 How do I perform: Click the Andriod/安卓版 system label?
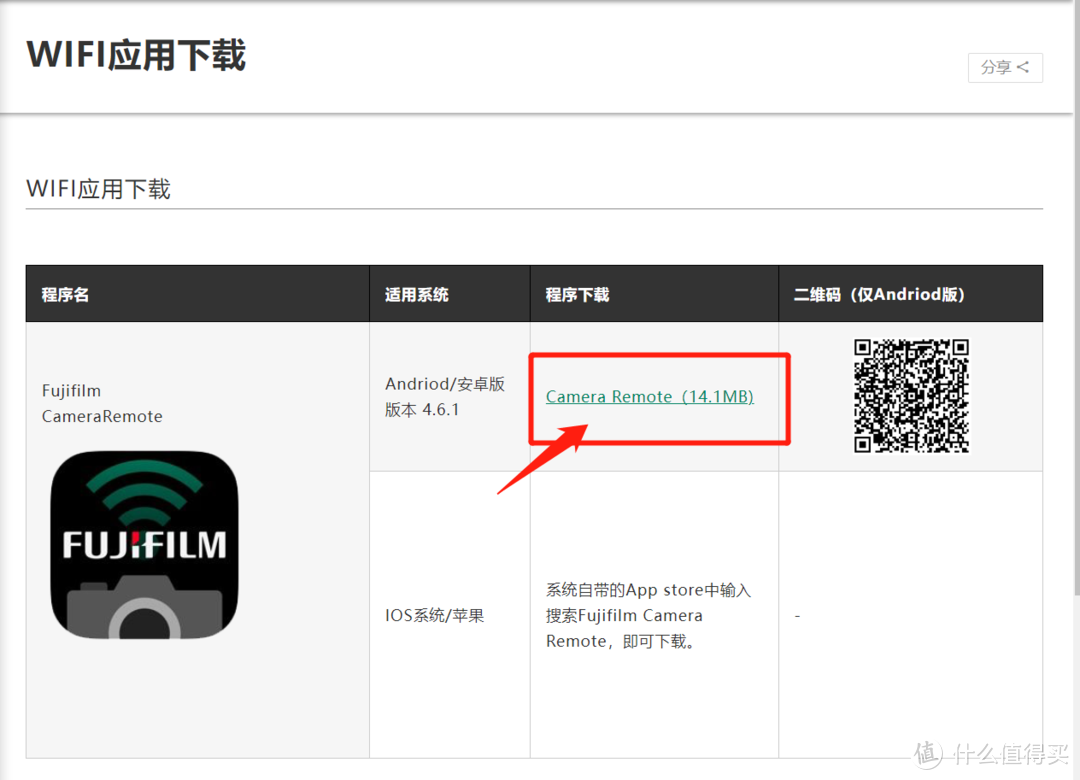(x=444, y=384)
